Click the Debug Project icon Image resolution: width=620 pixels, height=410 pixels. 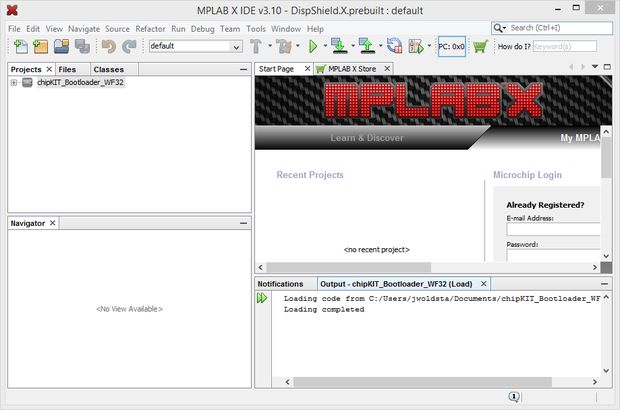(x=416, y=46)
